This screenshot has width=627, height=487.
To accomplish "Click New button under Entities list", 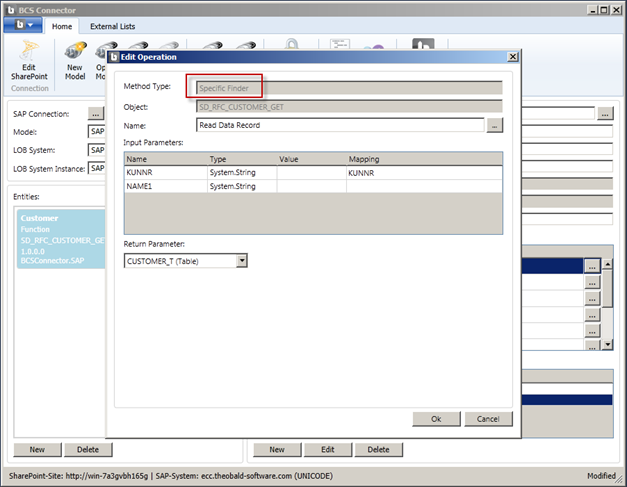I will coord(36,450).
